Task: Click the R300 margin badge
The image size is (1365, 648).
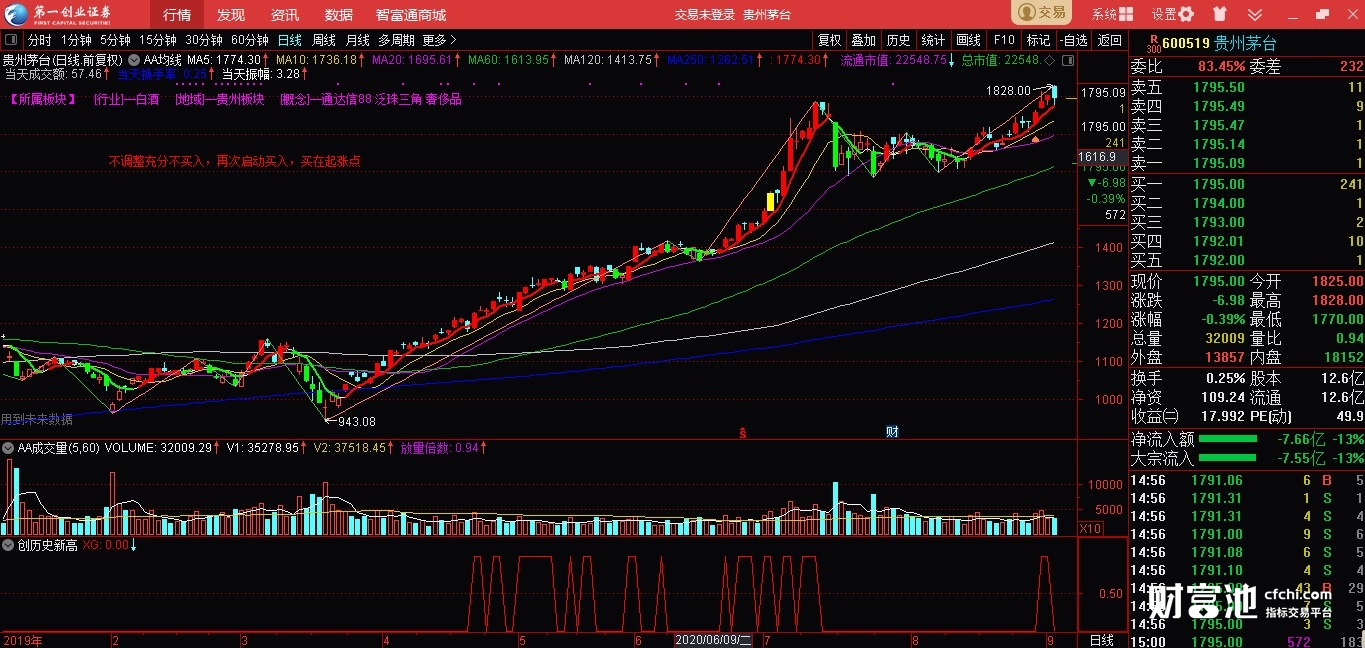Action: pyautogui.click(x=1153, y=43)
